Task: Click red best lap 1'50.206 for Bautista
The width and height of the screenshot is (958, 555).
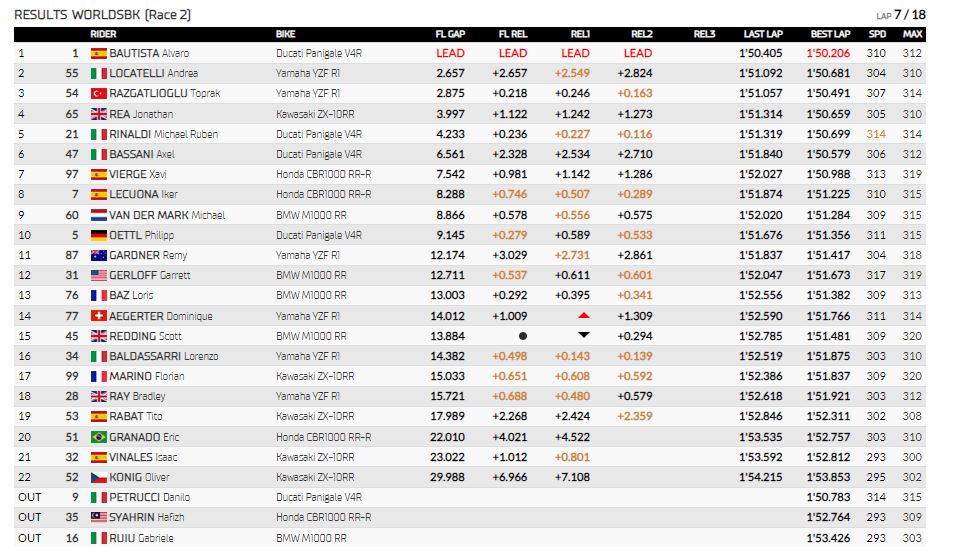Action: [828, 53]
